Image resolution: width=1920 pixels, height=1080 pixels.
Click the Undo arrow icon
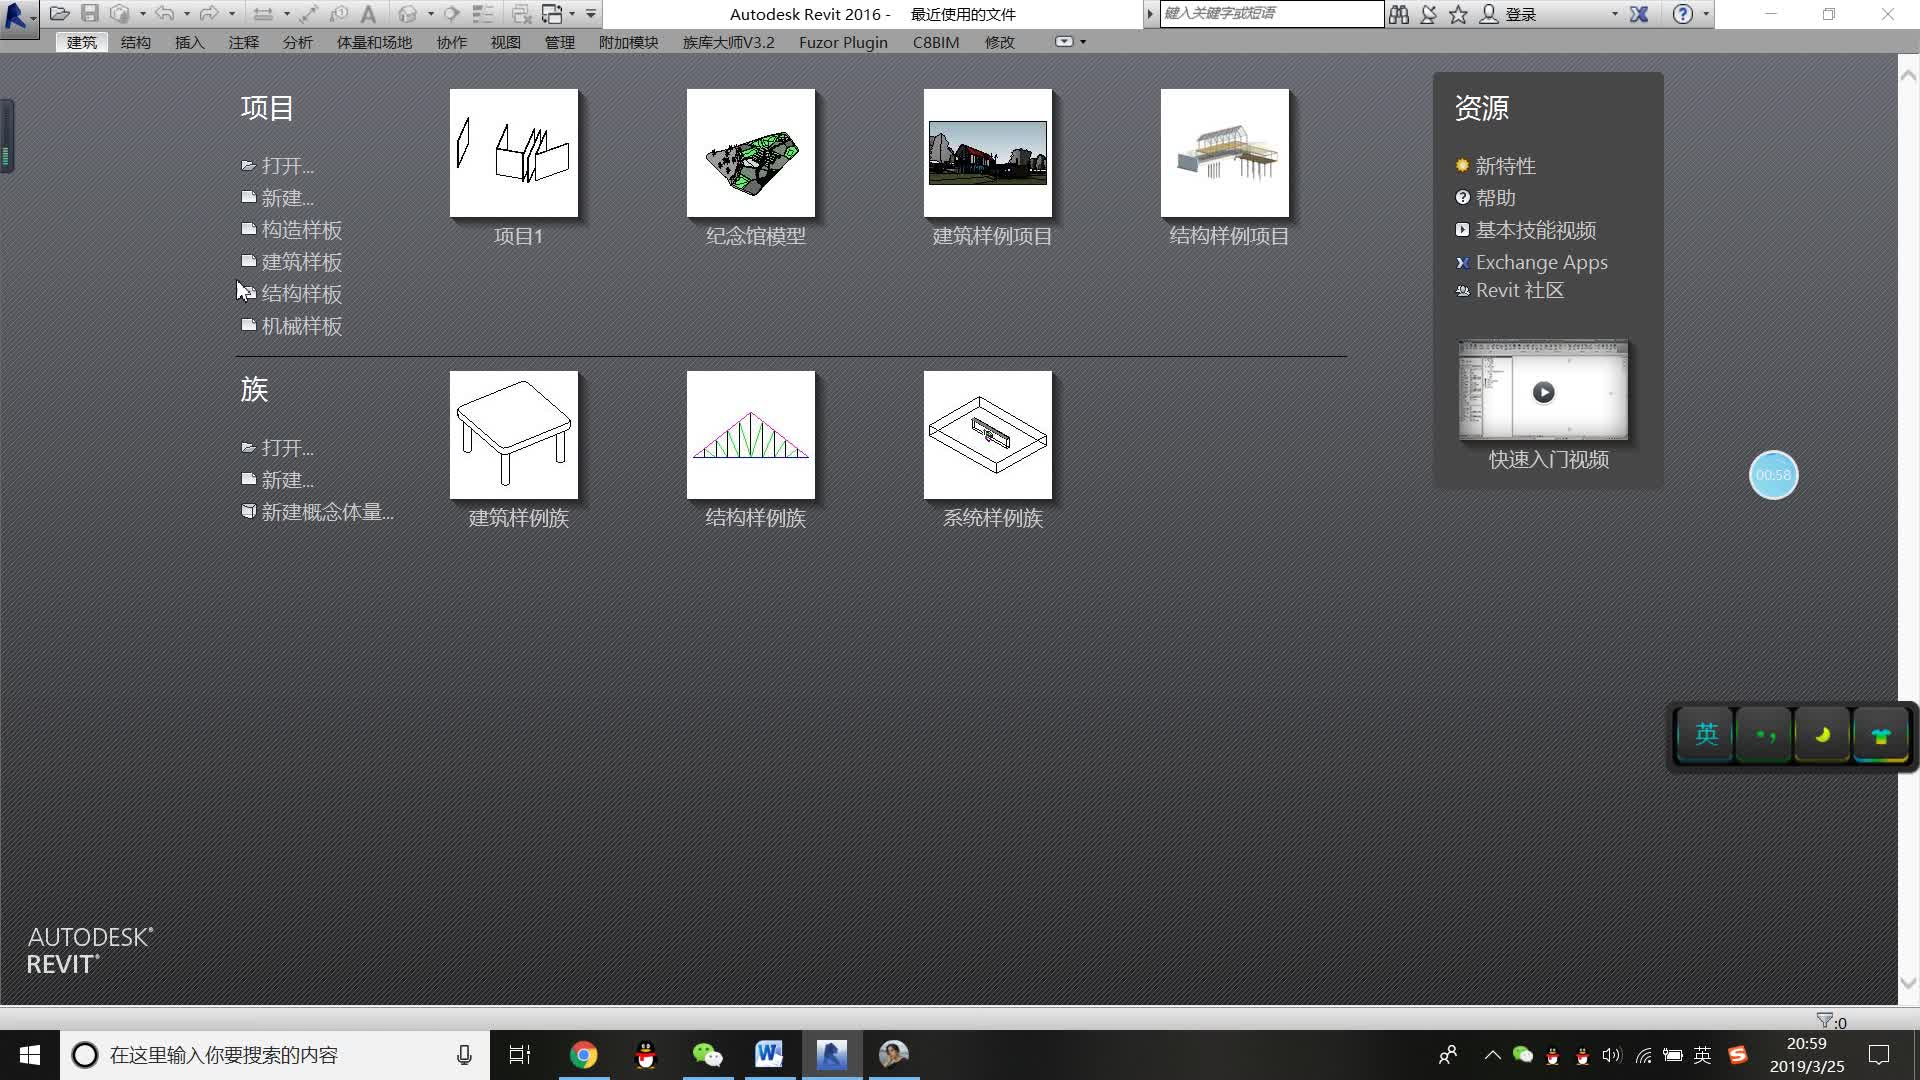click(x=165, y=14)
